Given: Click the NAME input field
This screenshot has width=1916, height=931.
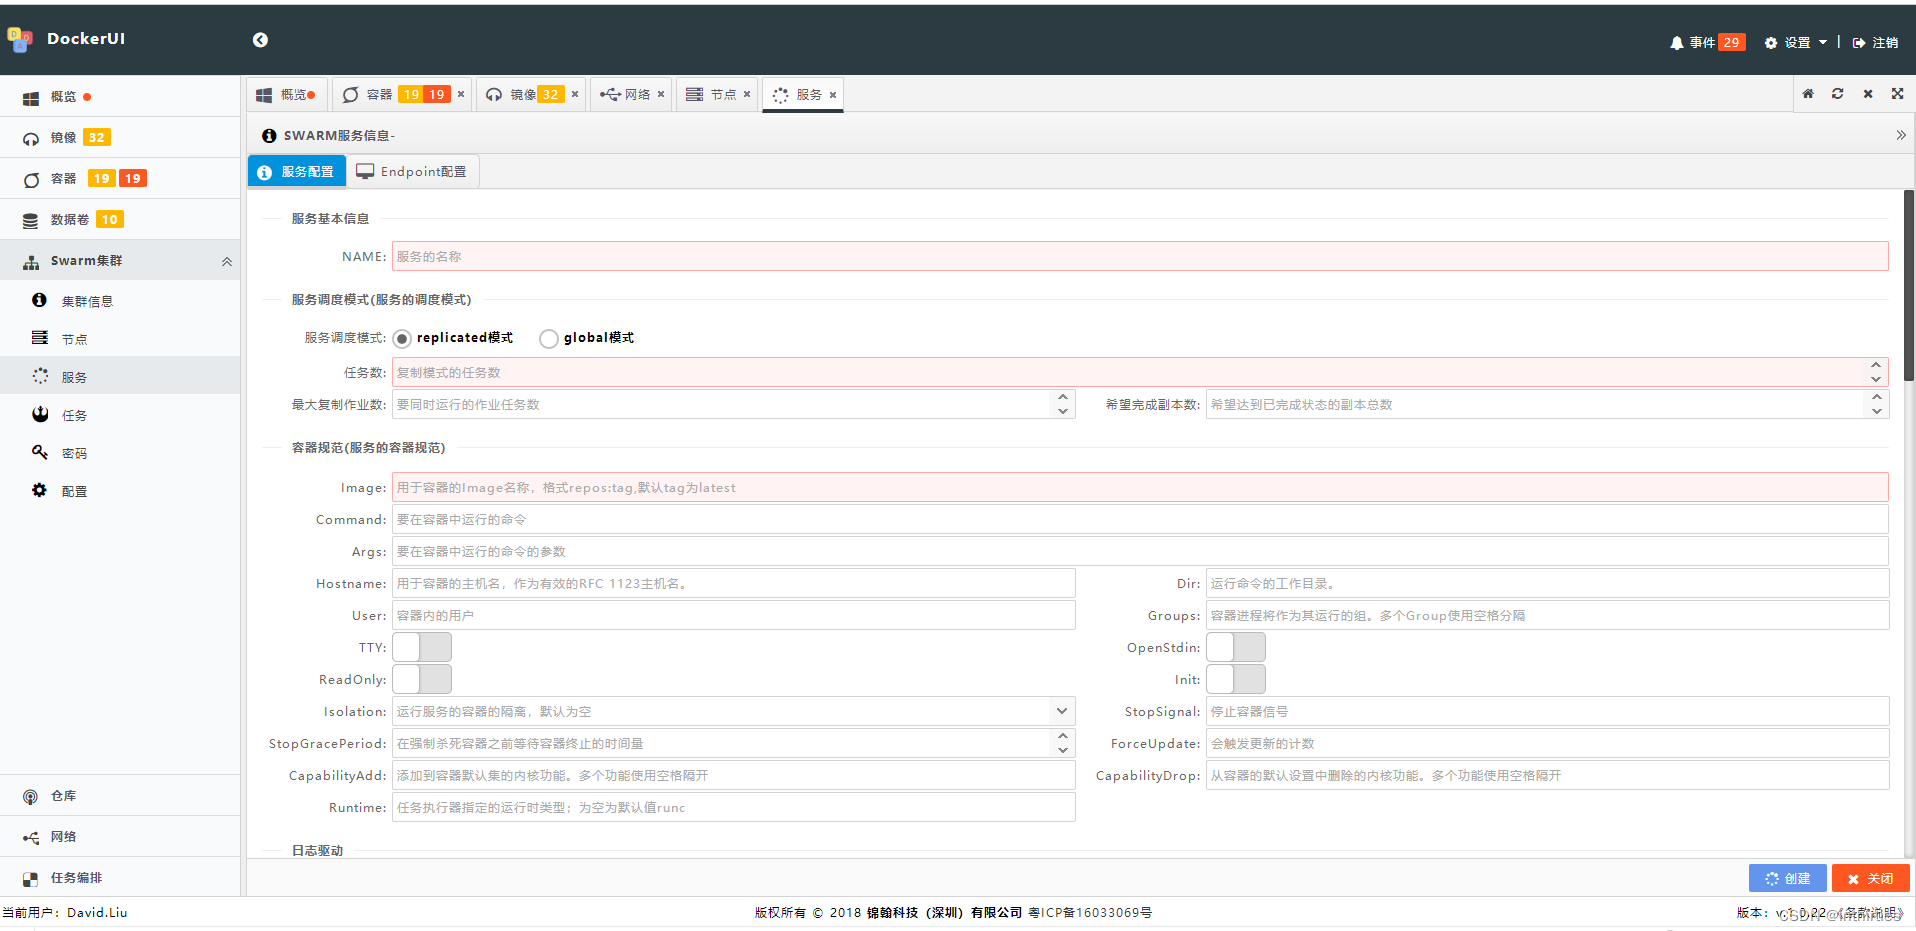Looking at the screenshot, I should [x=1140, y=257].
